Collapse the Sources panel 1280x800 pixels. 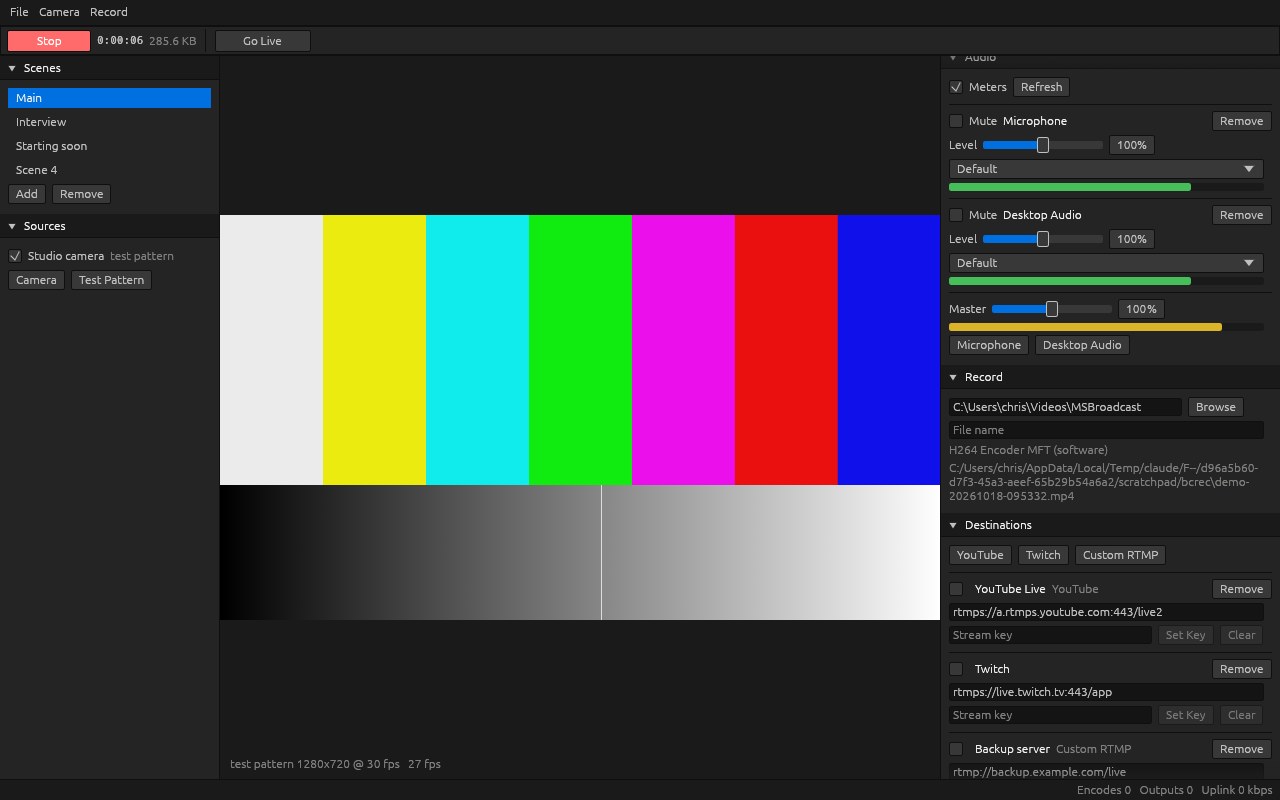click(x=12, y=226)
